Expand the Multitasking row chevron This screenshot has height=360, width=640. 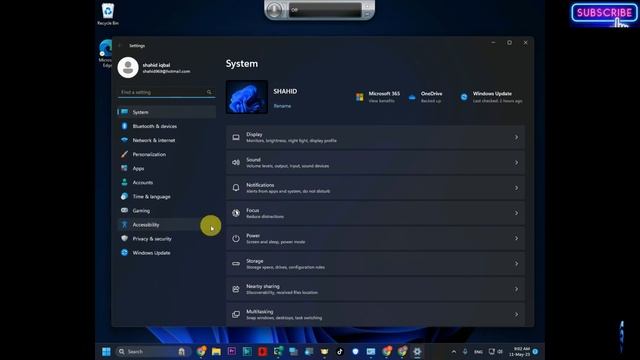pyautogui.click(x=516, y=314)
